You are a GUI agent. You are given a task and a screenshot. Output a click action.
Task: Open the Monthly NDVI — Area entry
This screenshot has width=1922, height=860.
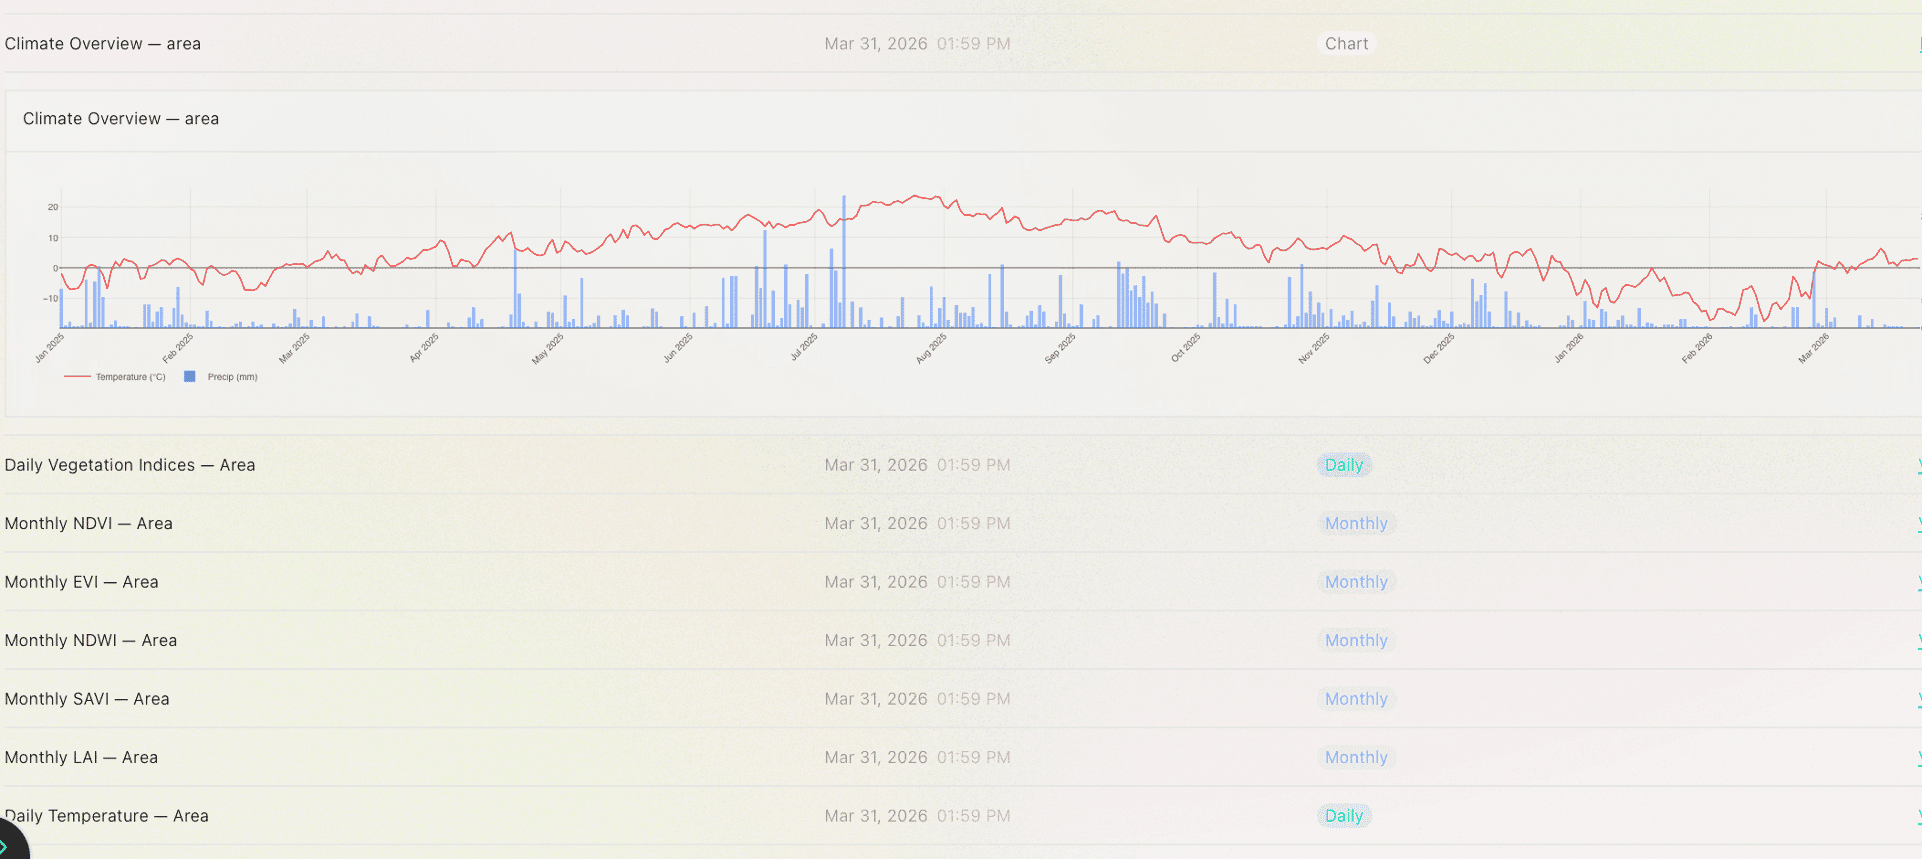pyautogui.click(x=89, y=524)
